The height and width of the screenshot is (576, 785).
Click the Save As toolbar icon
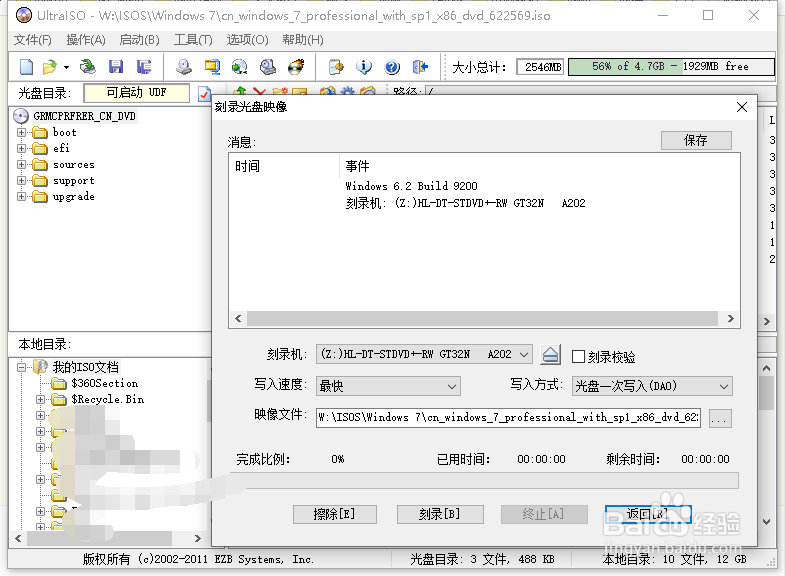tap(144, 67)
